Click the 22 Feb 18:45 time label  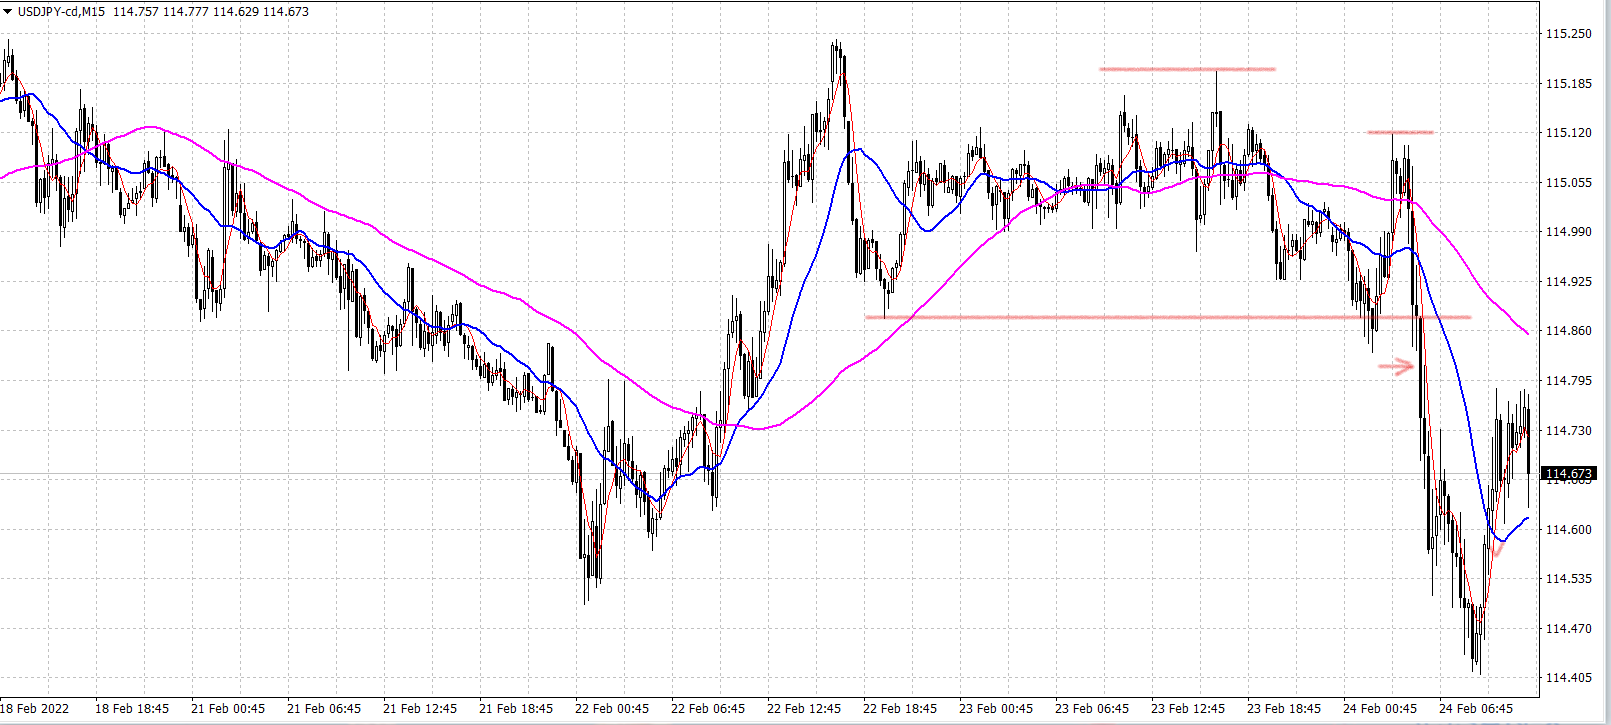(900, 708)
